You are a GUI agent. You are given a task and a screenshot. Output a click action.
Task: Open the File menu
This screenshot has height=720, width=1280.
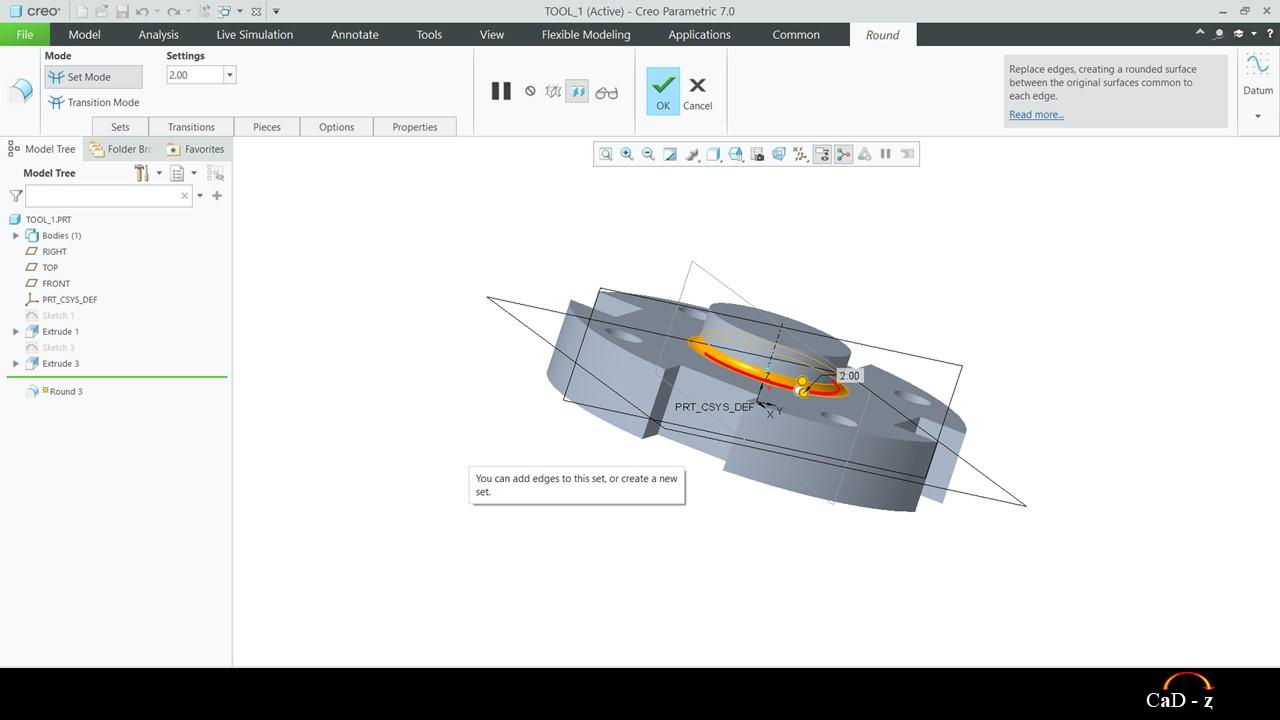(25, 34)
